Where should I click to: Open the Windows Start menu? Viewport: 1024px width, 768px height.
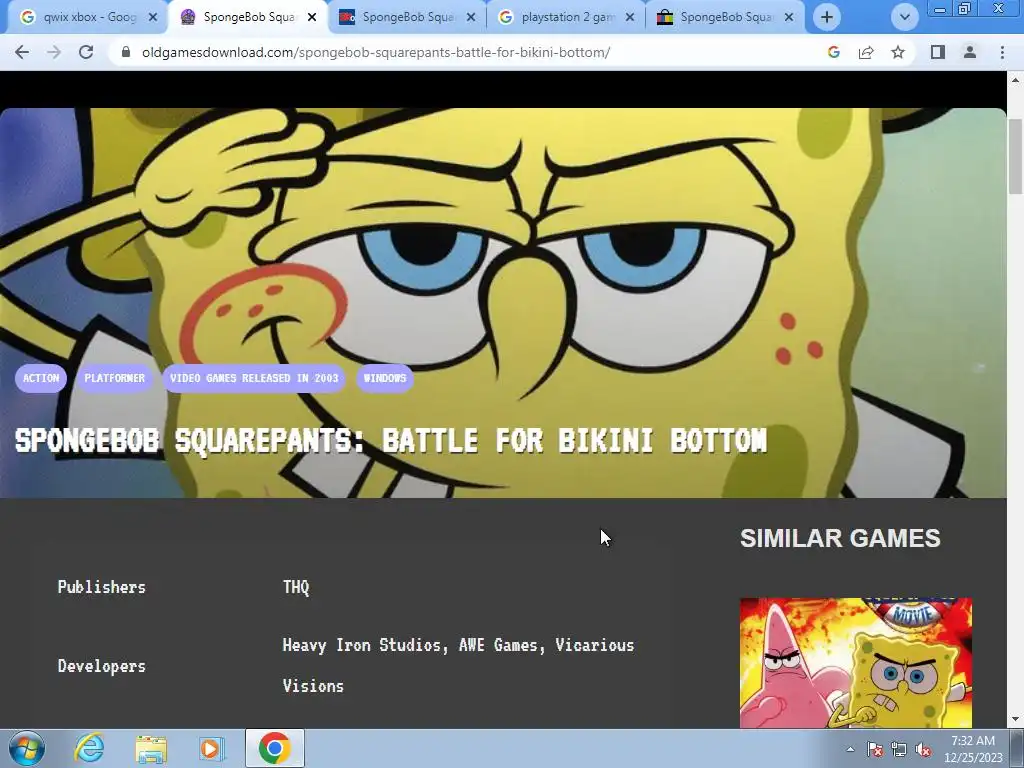[x=27, y=748]
